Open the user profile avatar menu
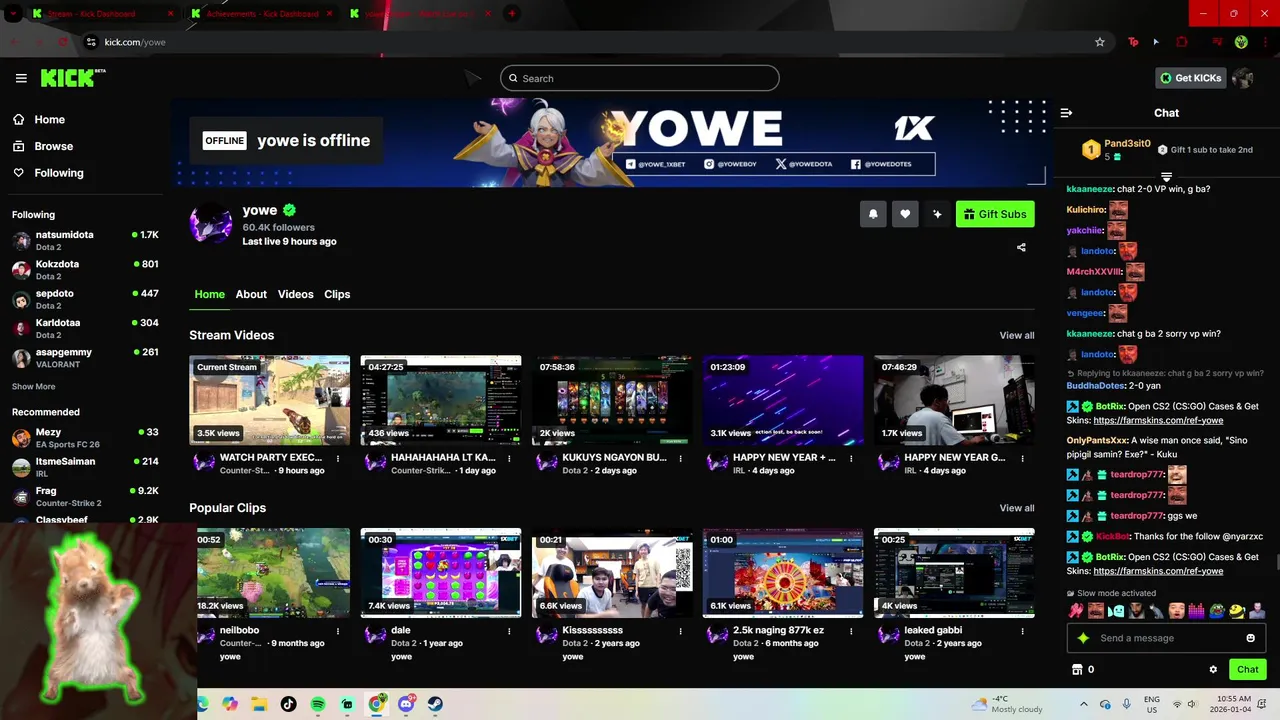The height and width of the screenshot is (720, 1280). pos(1243,78)
